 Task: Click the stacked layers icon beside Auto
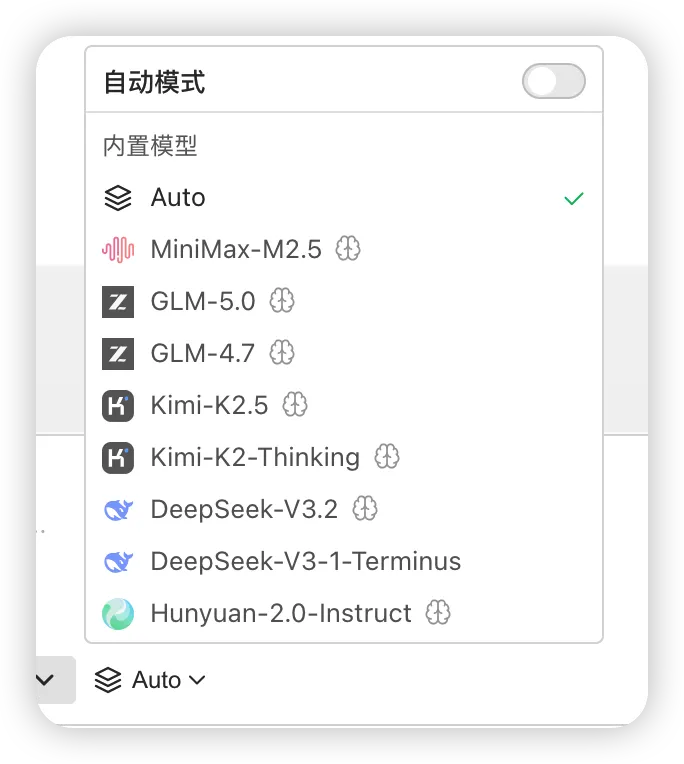[118, 198]
